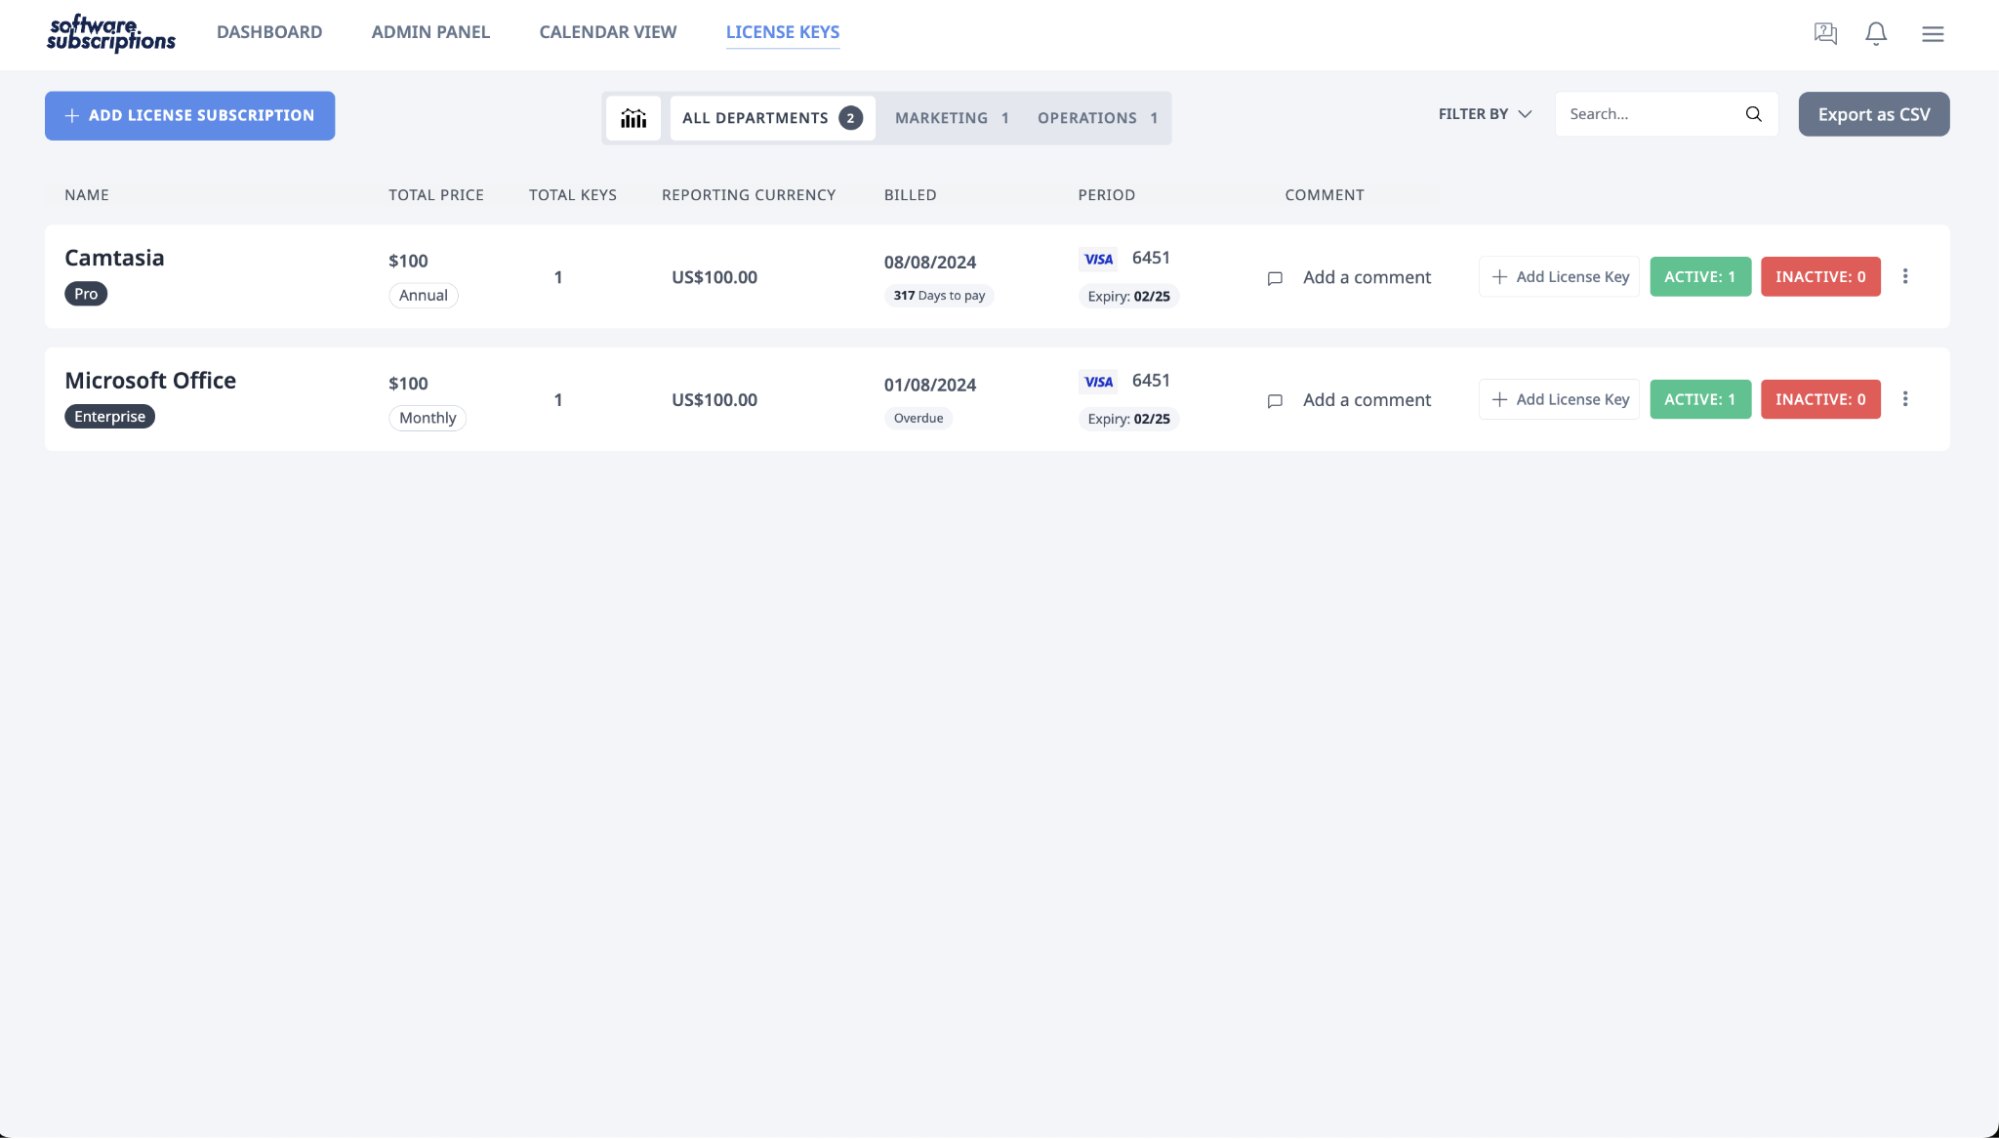Toggle the MARKETING department filter
This screenshot has height=1139, width=1999.
point(951,117)
